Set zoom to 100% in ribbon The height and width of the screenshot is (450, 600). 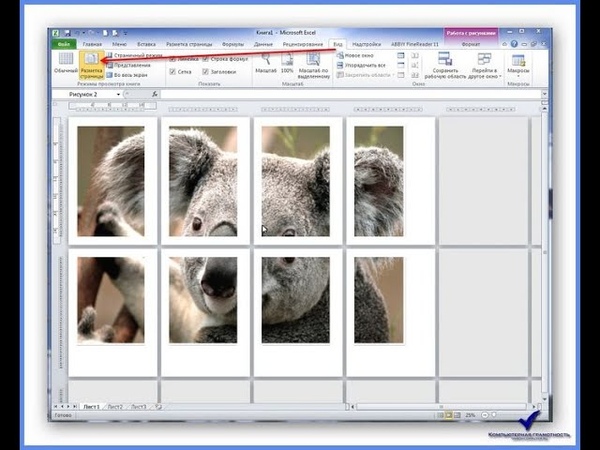pos(287,63)
